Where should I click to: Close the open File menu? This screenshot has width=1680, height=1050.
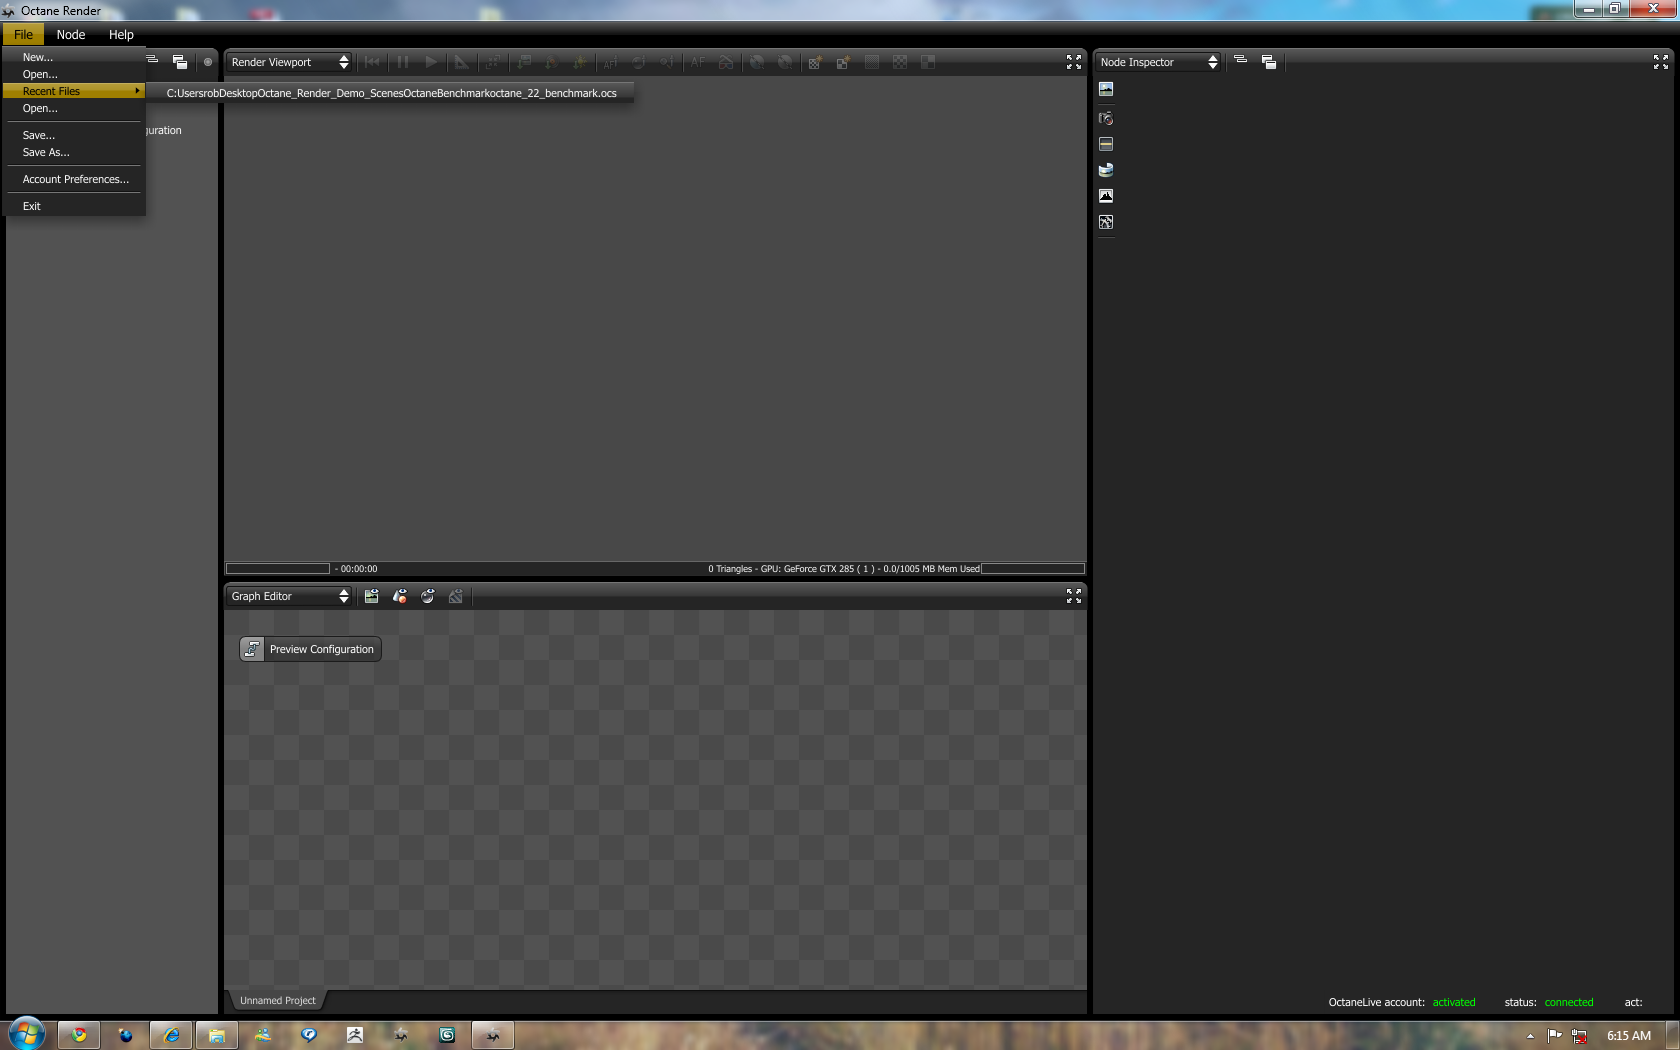point(23,34)
